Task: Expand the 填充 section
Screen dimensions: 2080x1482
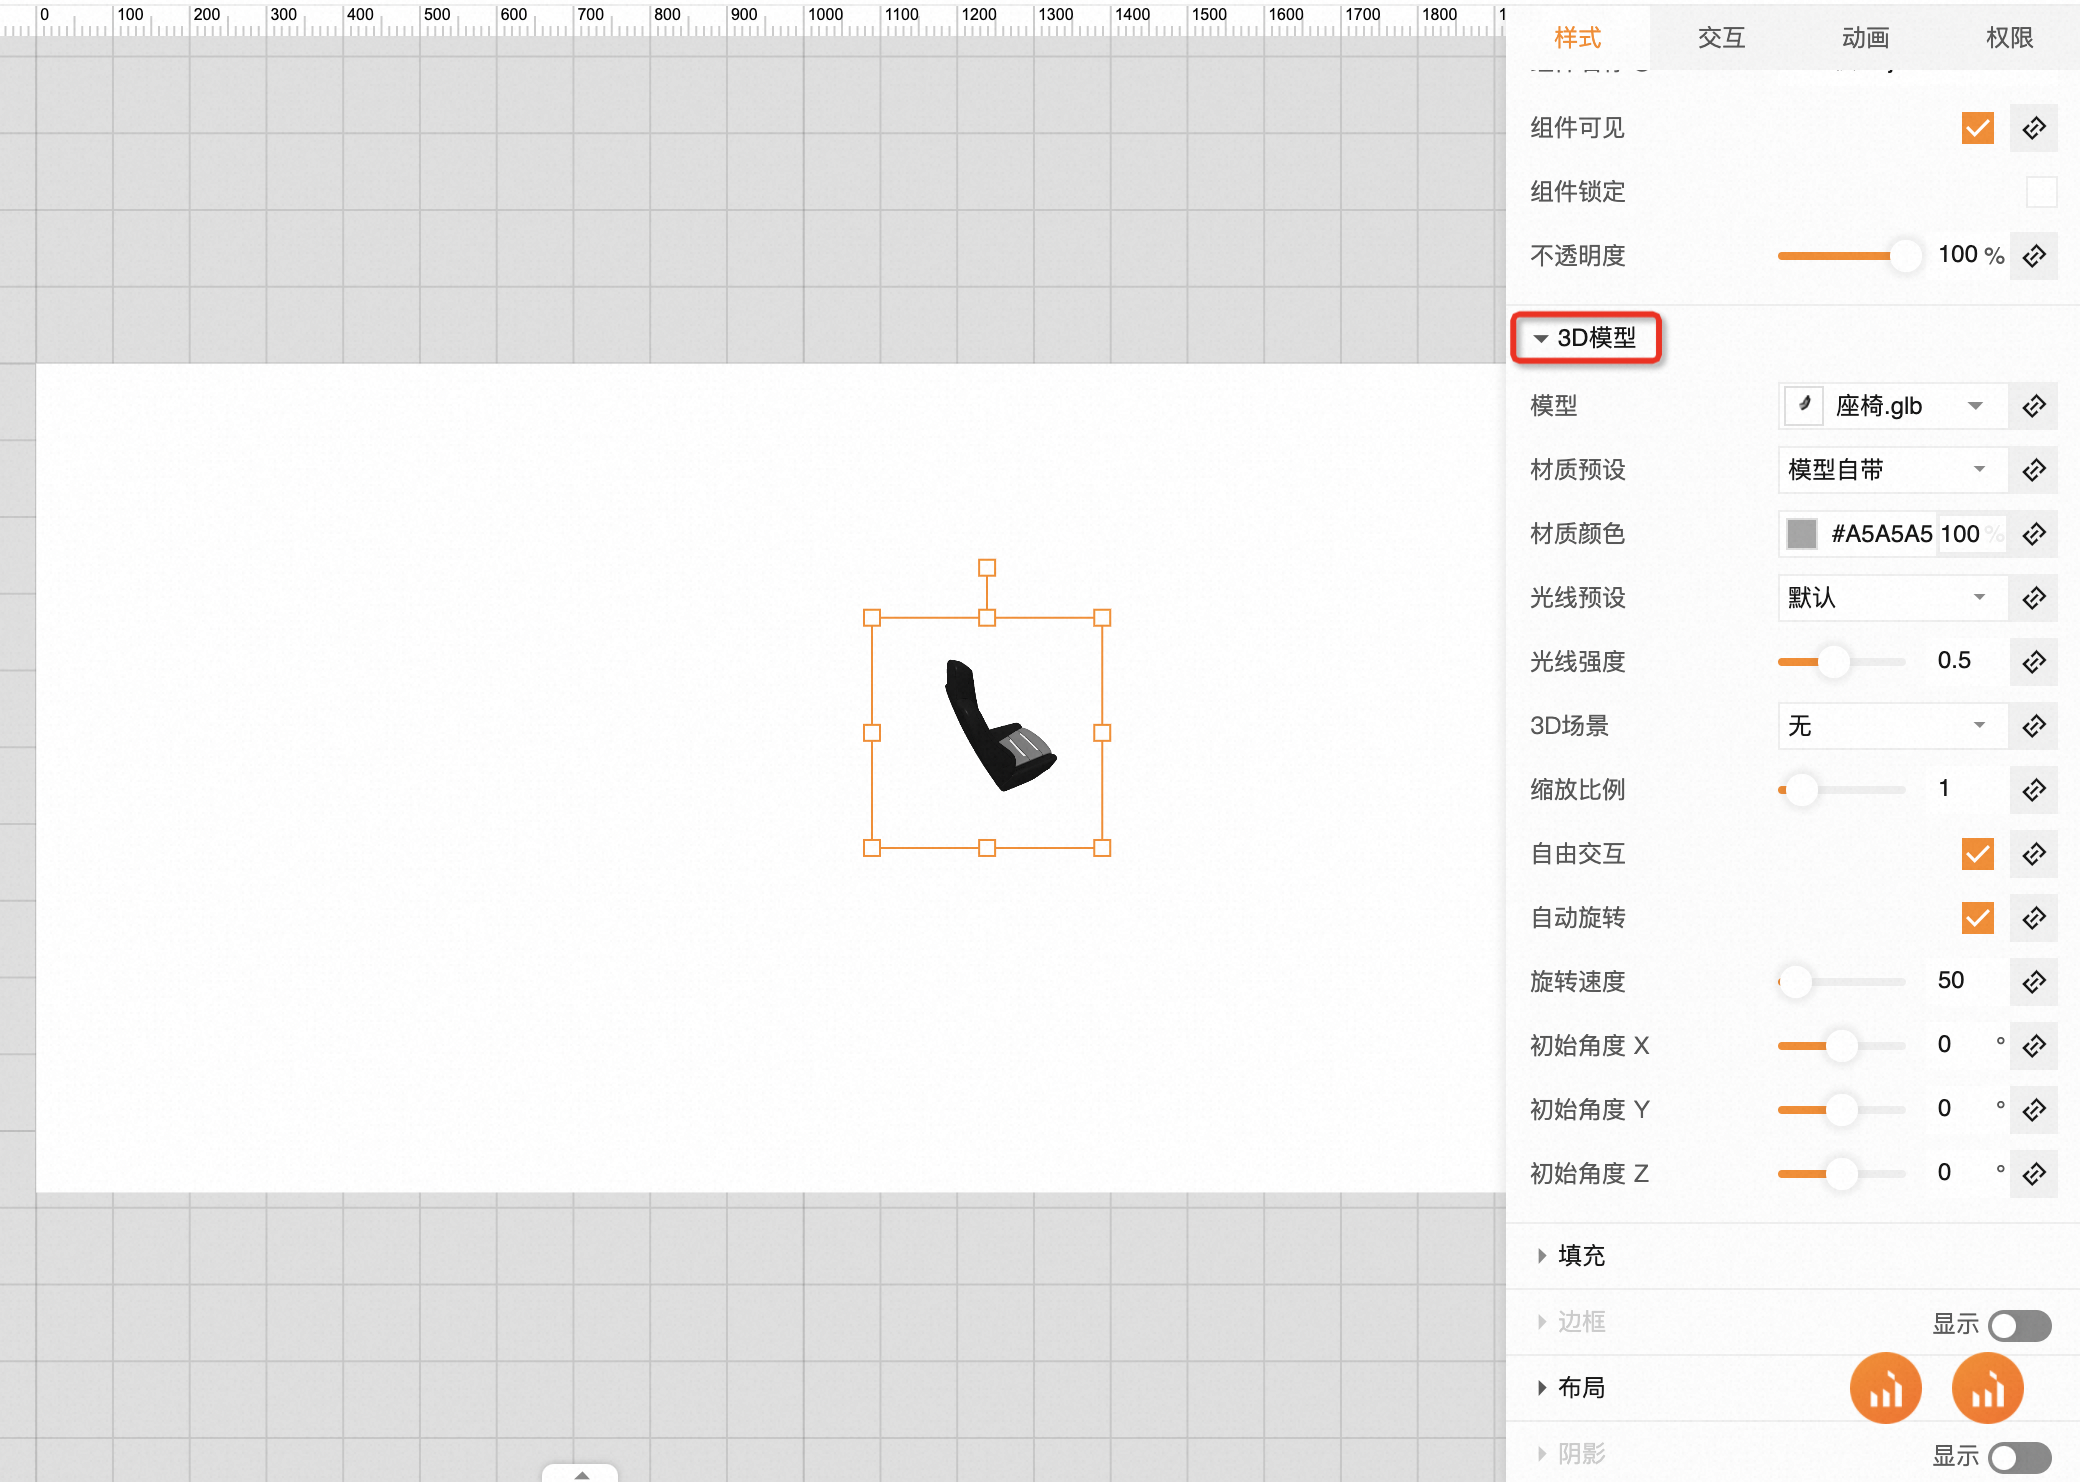Action: click(1580, 1255)
